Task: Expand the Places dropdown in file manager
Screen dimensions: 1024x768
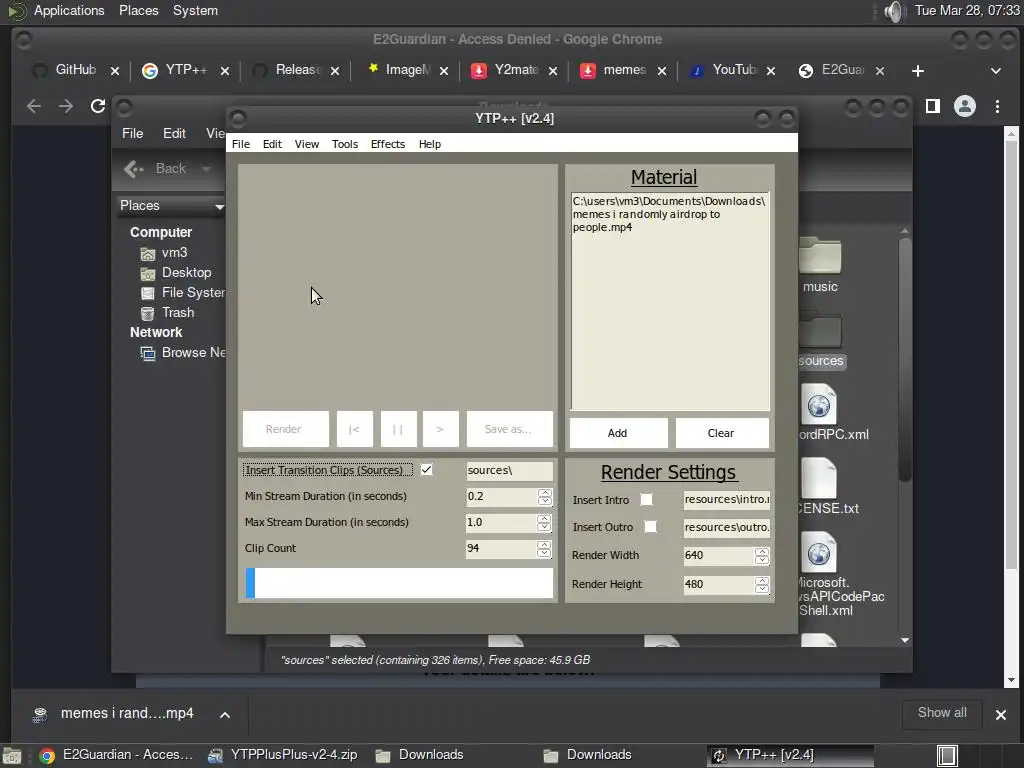Action: [171, 206]
